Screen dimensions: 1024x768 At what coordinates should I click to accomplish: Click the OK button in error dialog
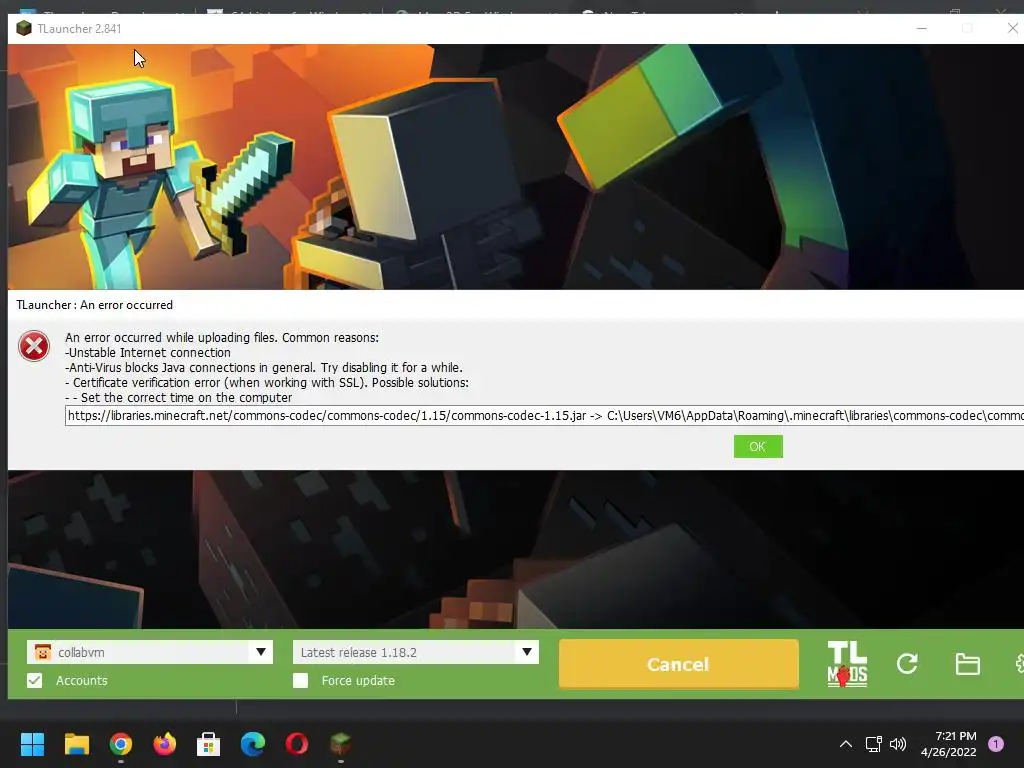click(x=758, y=447)
